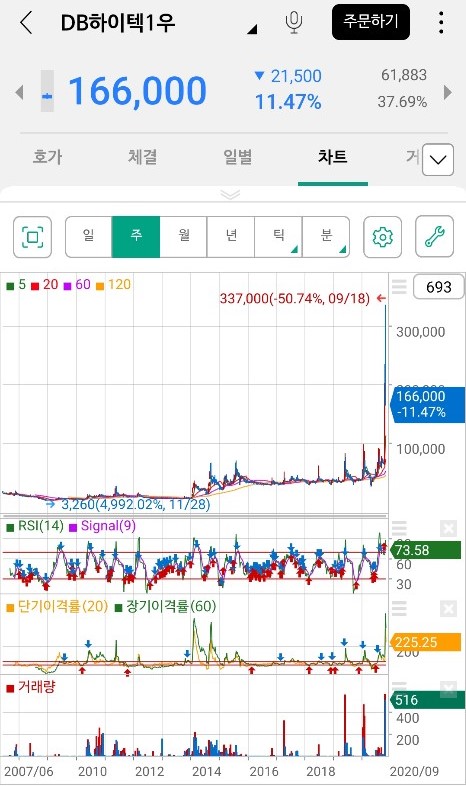Tap the 120 moving average legend
The height and width of the screenshot is (786, 466).
[114, 285]
